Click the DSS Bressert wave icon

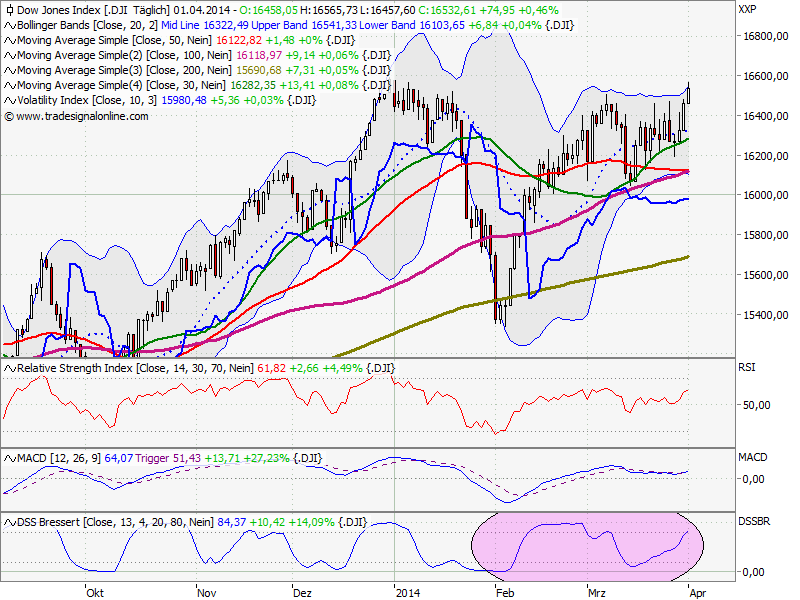(x=9, y=520)
